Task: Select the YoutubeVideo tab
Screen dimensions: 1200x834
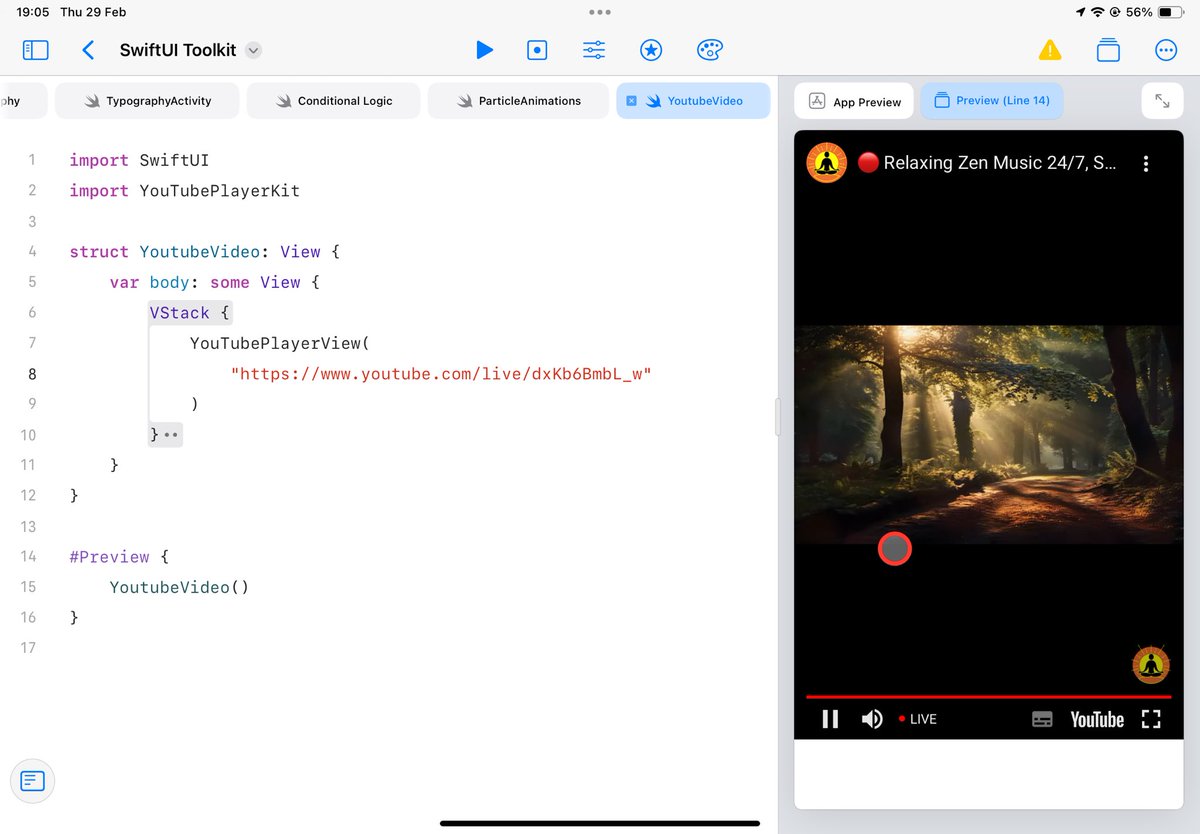Action: point(693,101)
